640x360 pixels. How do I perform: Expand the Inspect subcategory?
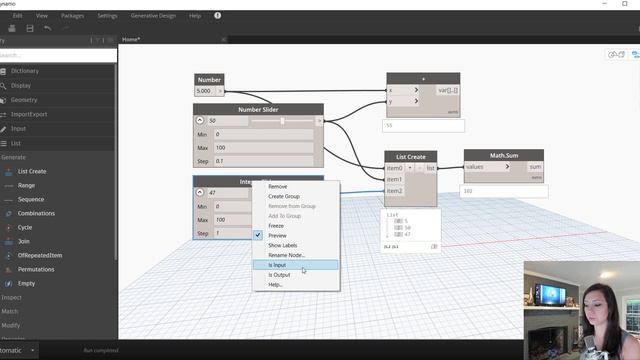(11, 298)
